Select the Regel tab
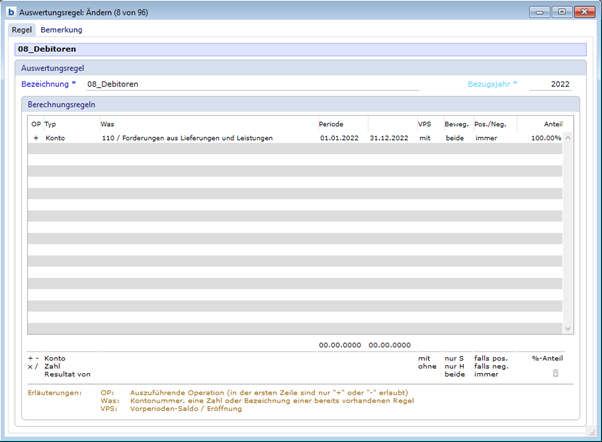602x442 pixels. (x=21, y=30)
